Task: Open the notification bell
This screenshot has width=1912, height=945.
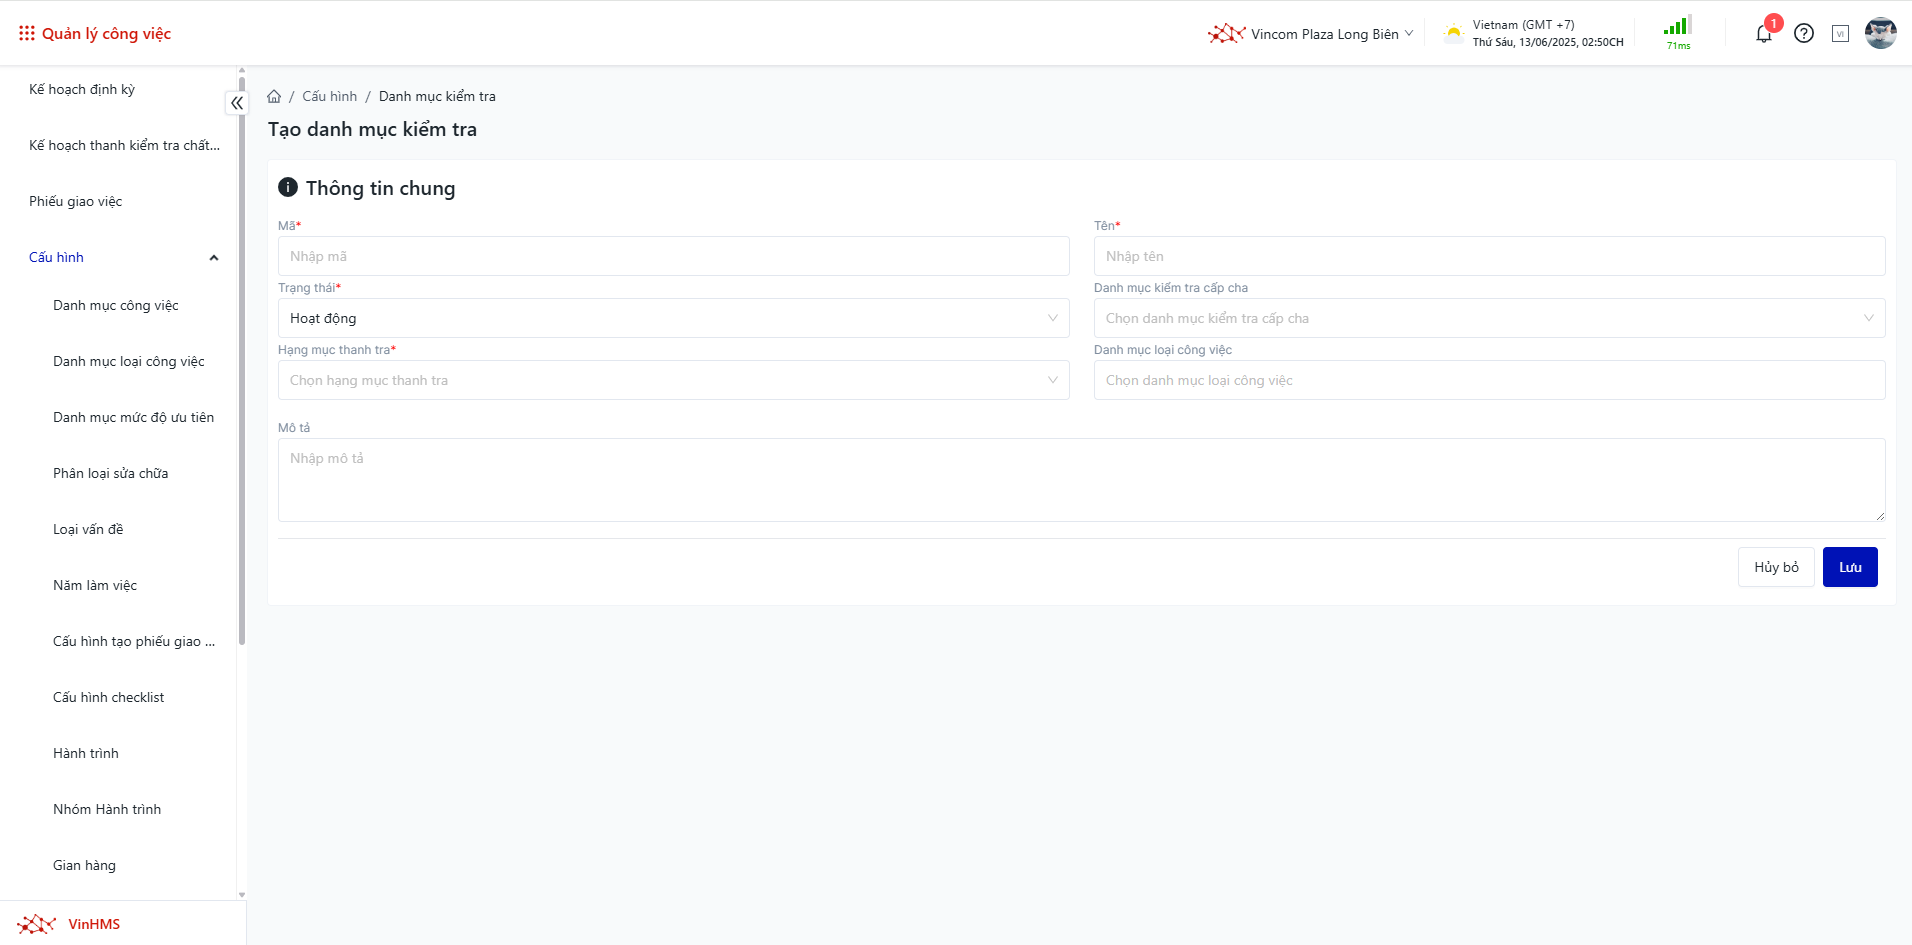Action: (x=1763, y=34)
